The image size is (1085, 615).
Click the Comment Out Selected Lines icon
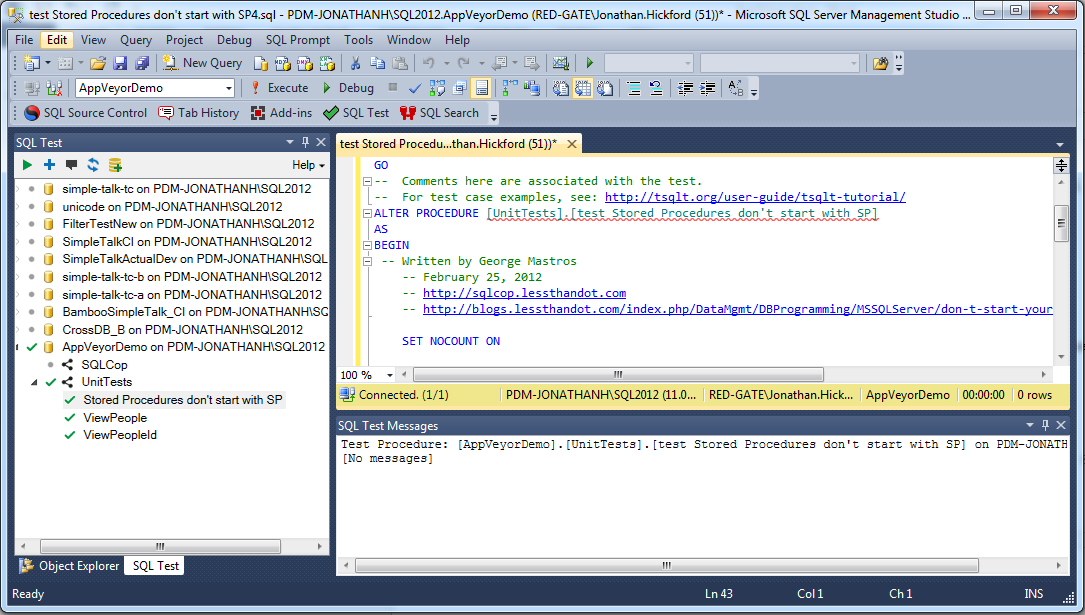(x=633, y=88)
